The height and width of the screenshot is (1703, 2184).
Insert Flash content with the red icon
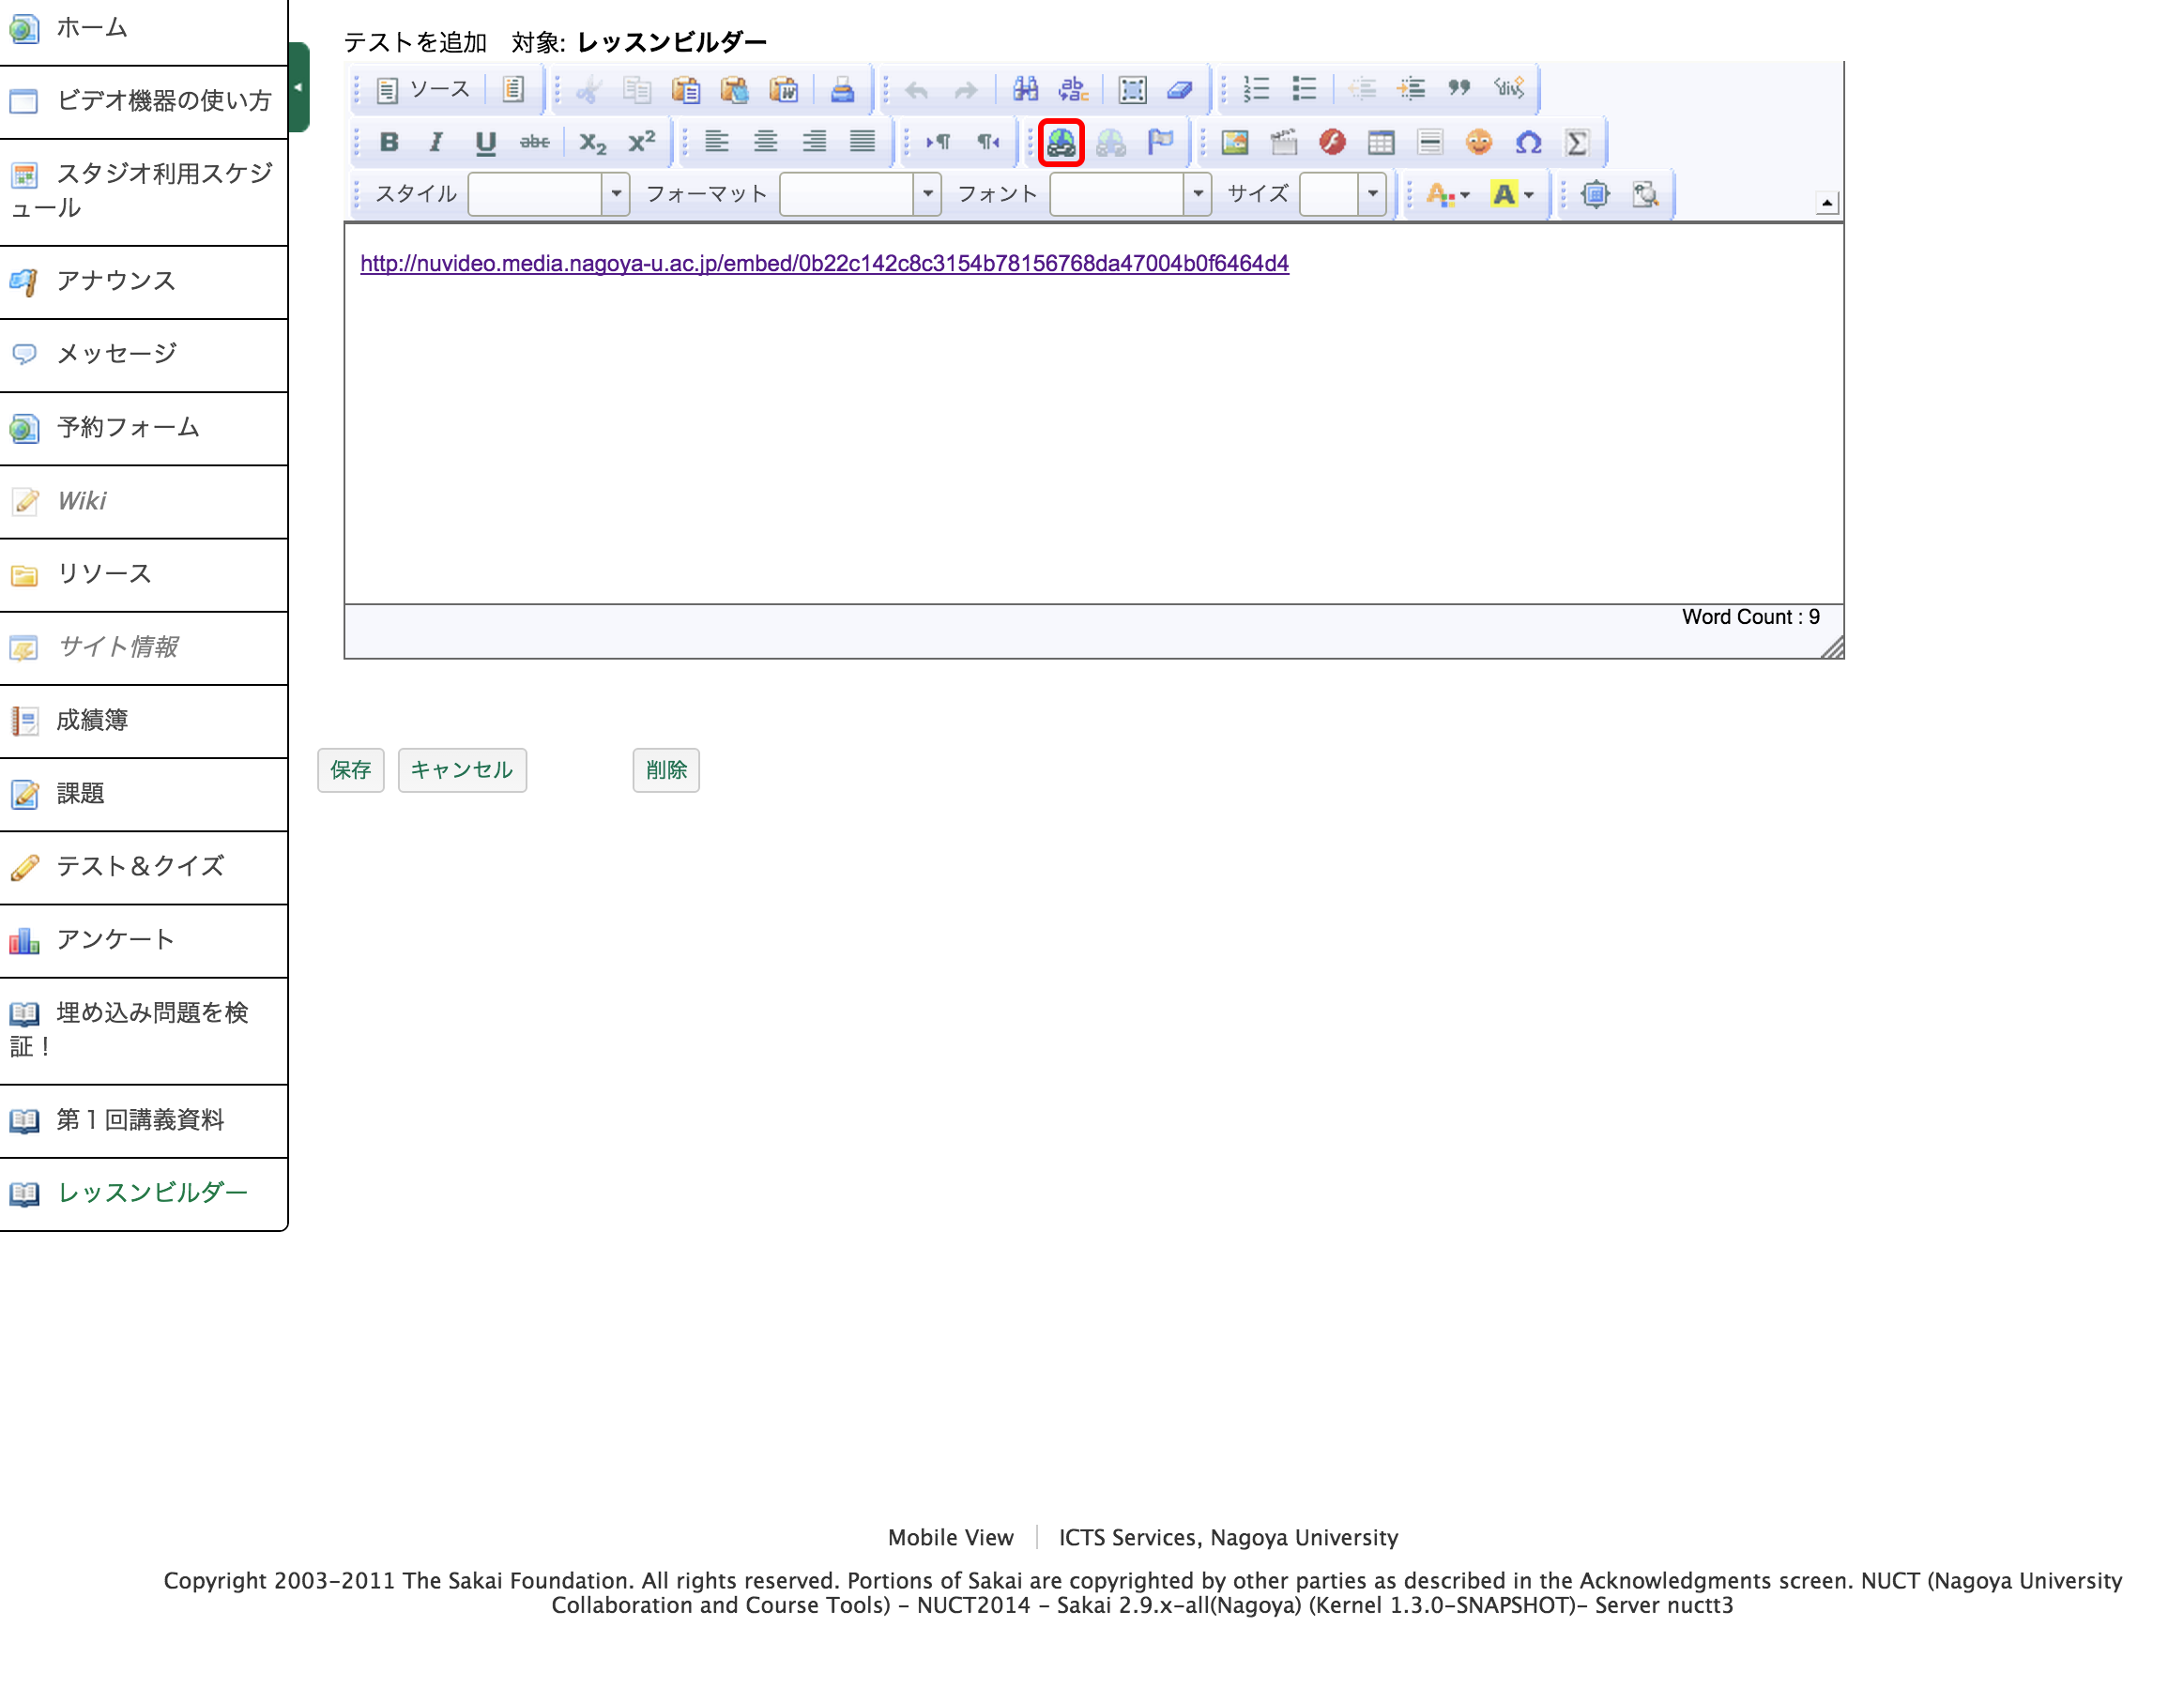[x=1331, y=142]
